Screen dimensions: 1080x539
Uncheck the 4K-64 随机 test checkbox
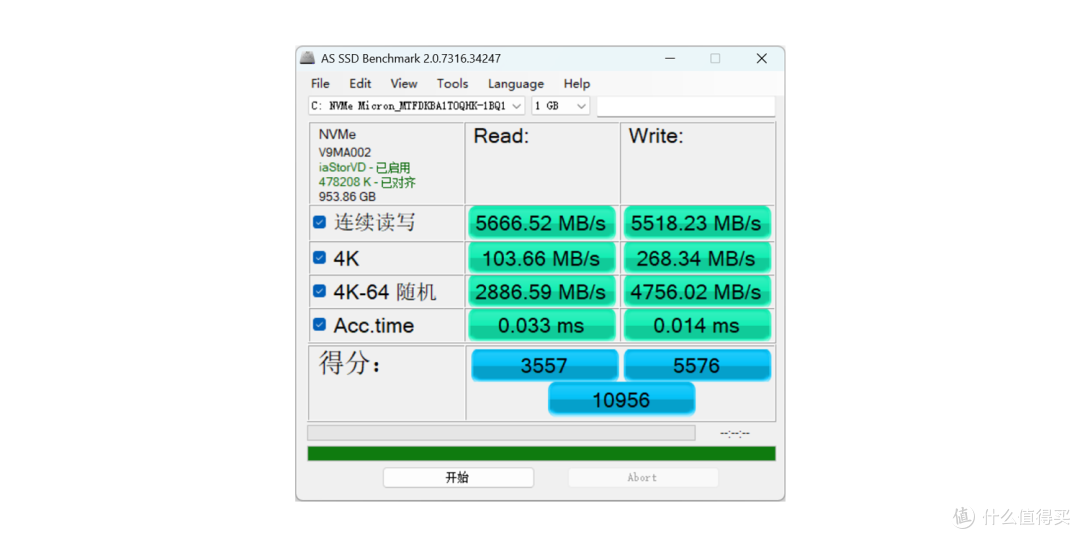click(320, 291)
